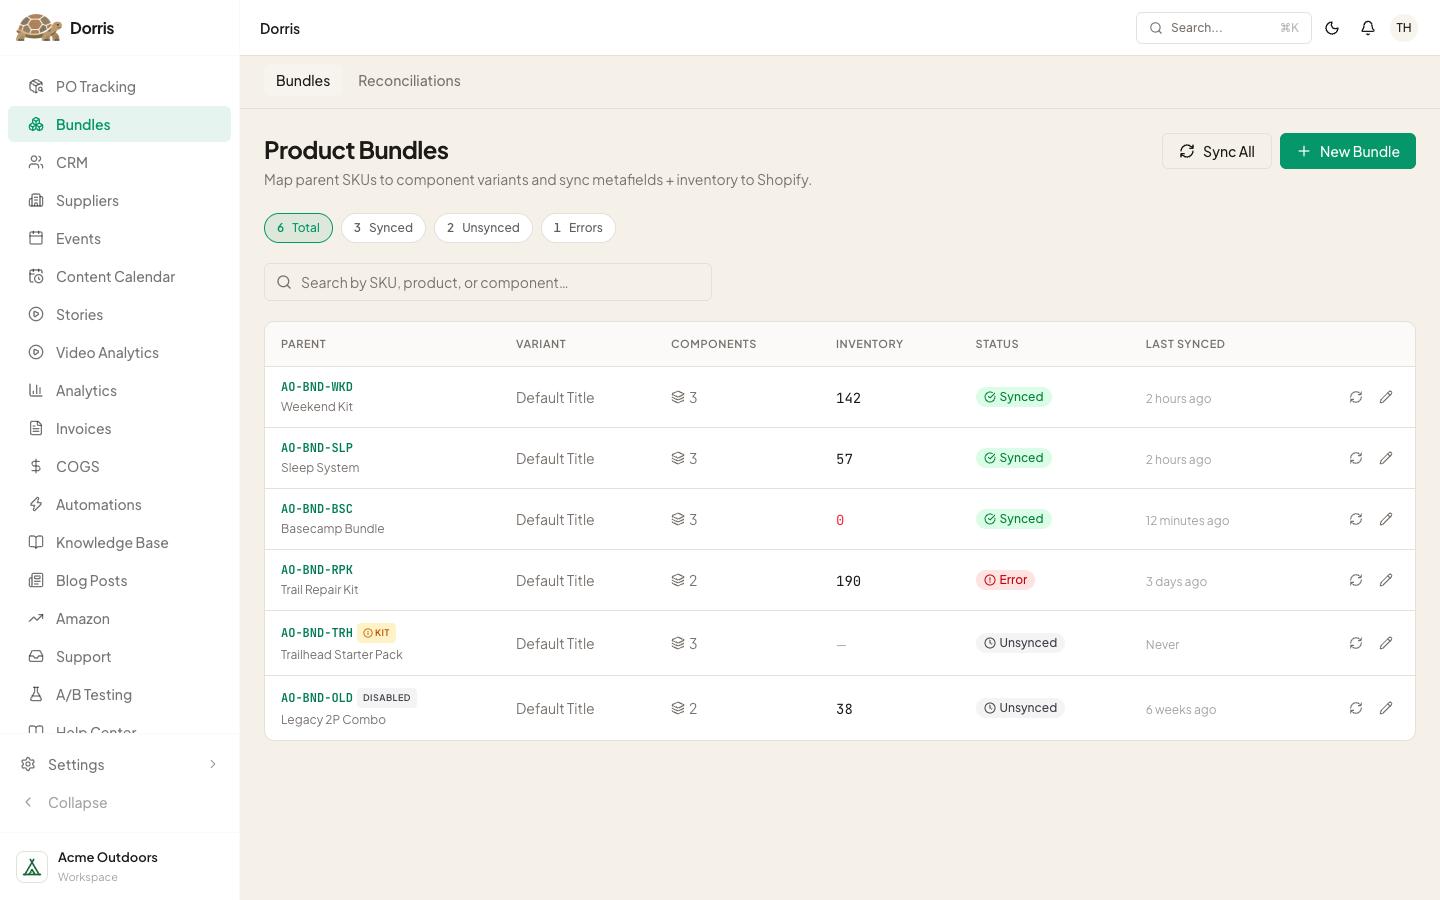Edit Trailhead Starter Pack bundle
1440x900 pixels.
[x=1386, y=643]
